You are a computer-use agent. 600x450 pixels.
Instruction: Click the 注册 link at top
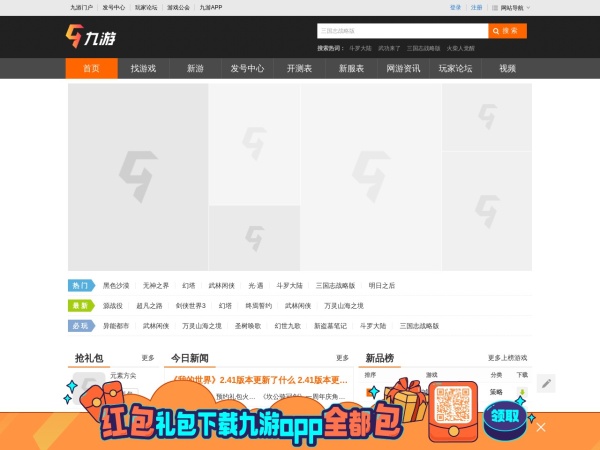coord(476,7)
